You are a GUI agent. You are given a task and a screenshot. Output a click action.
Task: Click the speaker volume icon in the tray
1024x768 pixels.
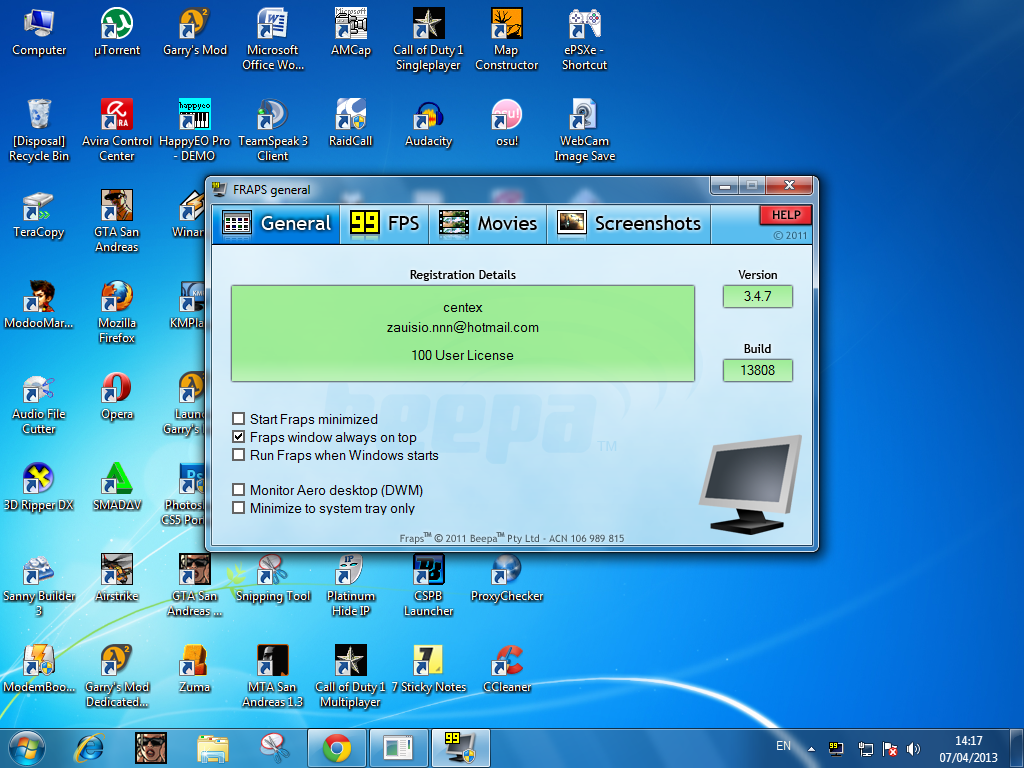coord(913,746)
